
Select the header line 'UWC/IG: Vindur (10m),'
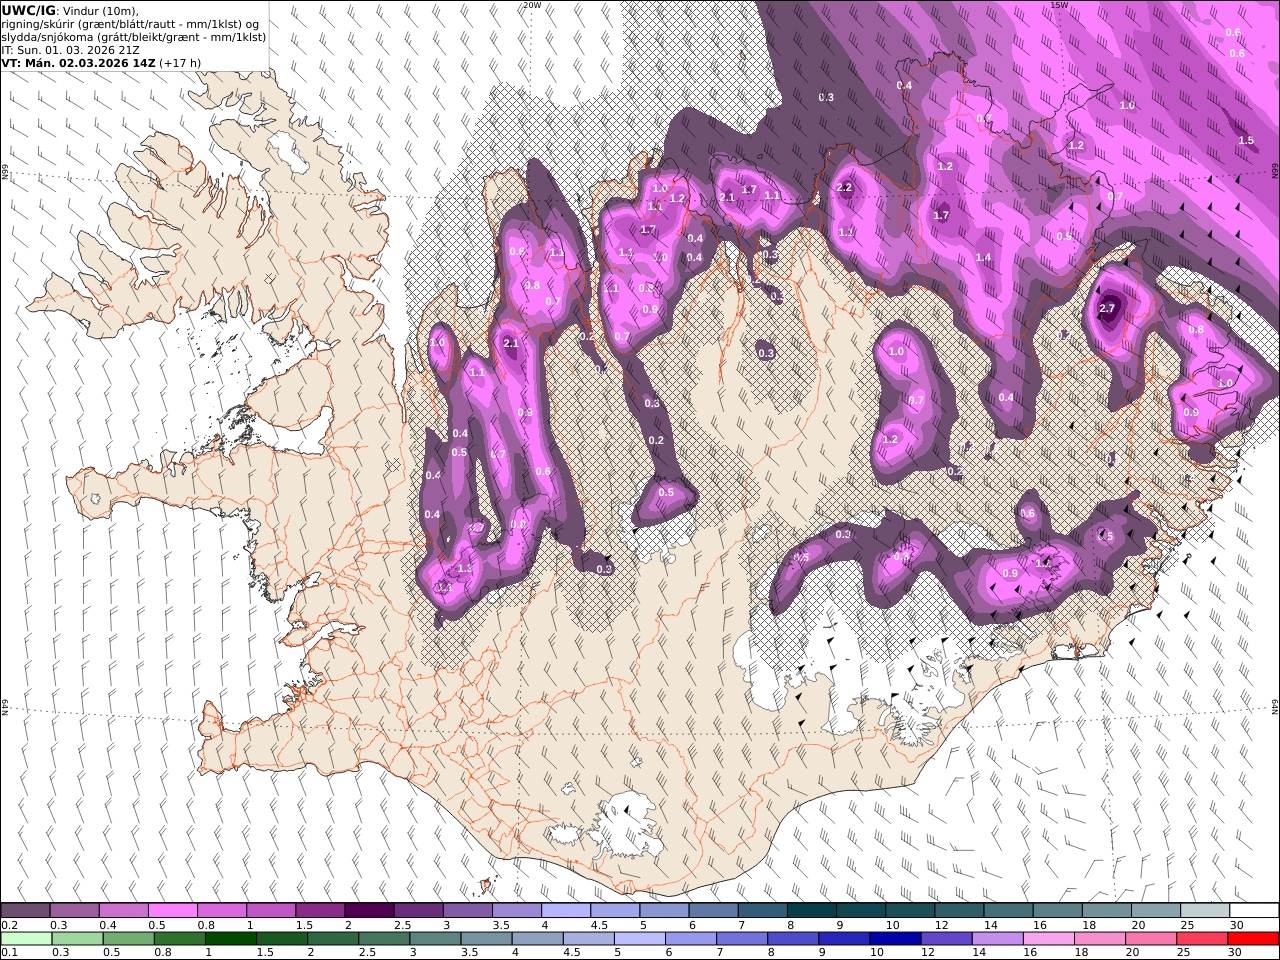click(70, 10)
